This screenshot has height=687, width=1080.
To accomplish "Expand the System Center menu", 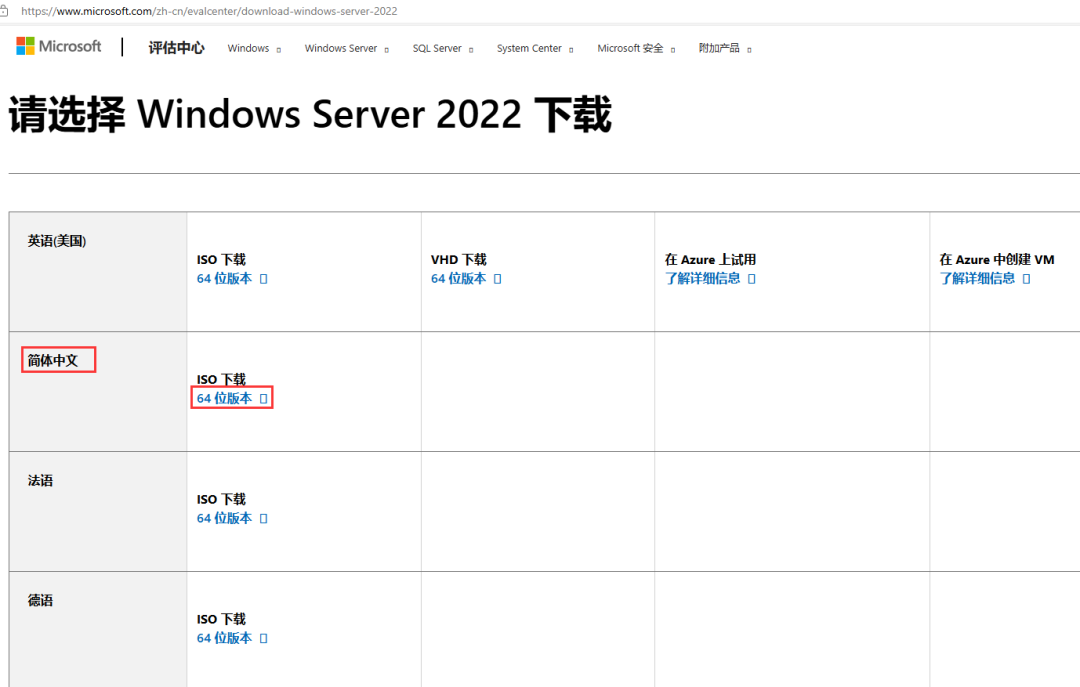I will (534, 48).
